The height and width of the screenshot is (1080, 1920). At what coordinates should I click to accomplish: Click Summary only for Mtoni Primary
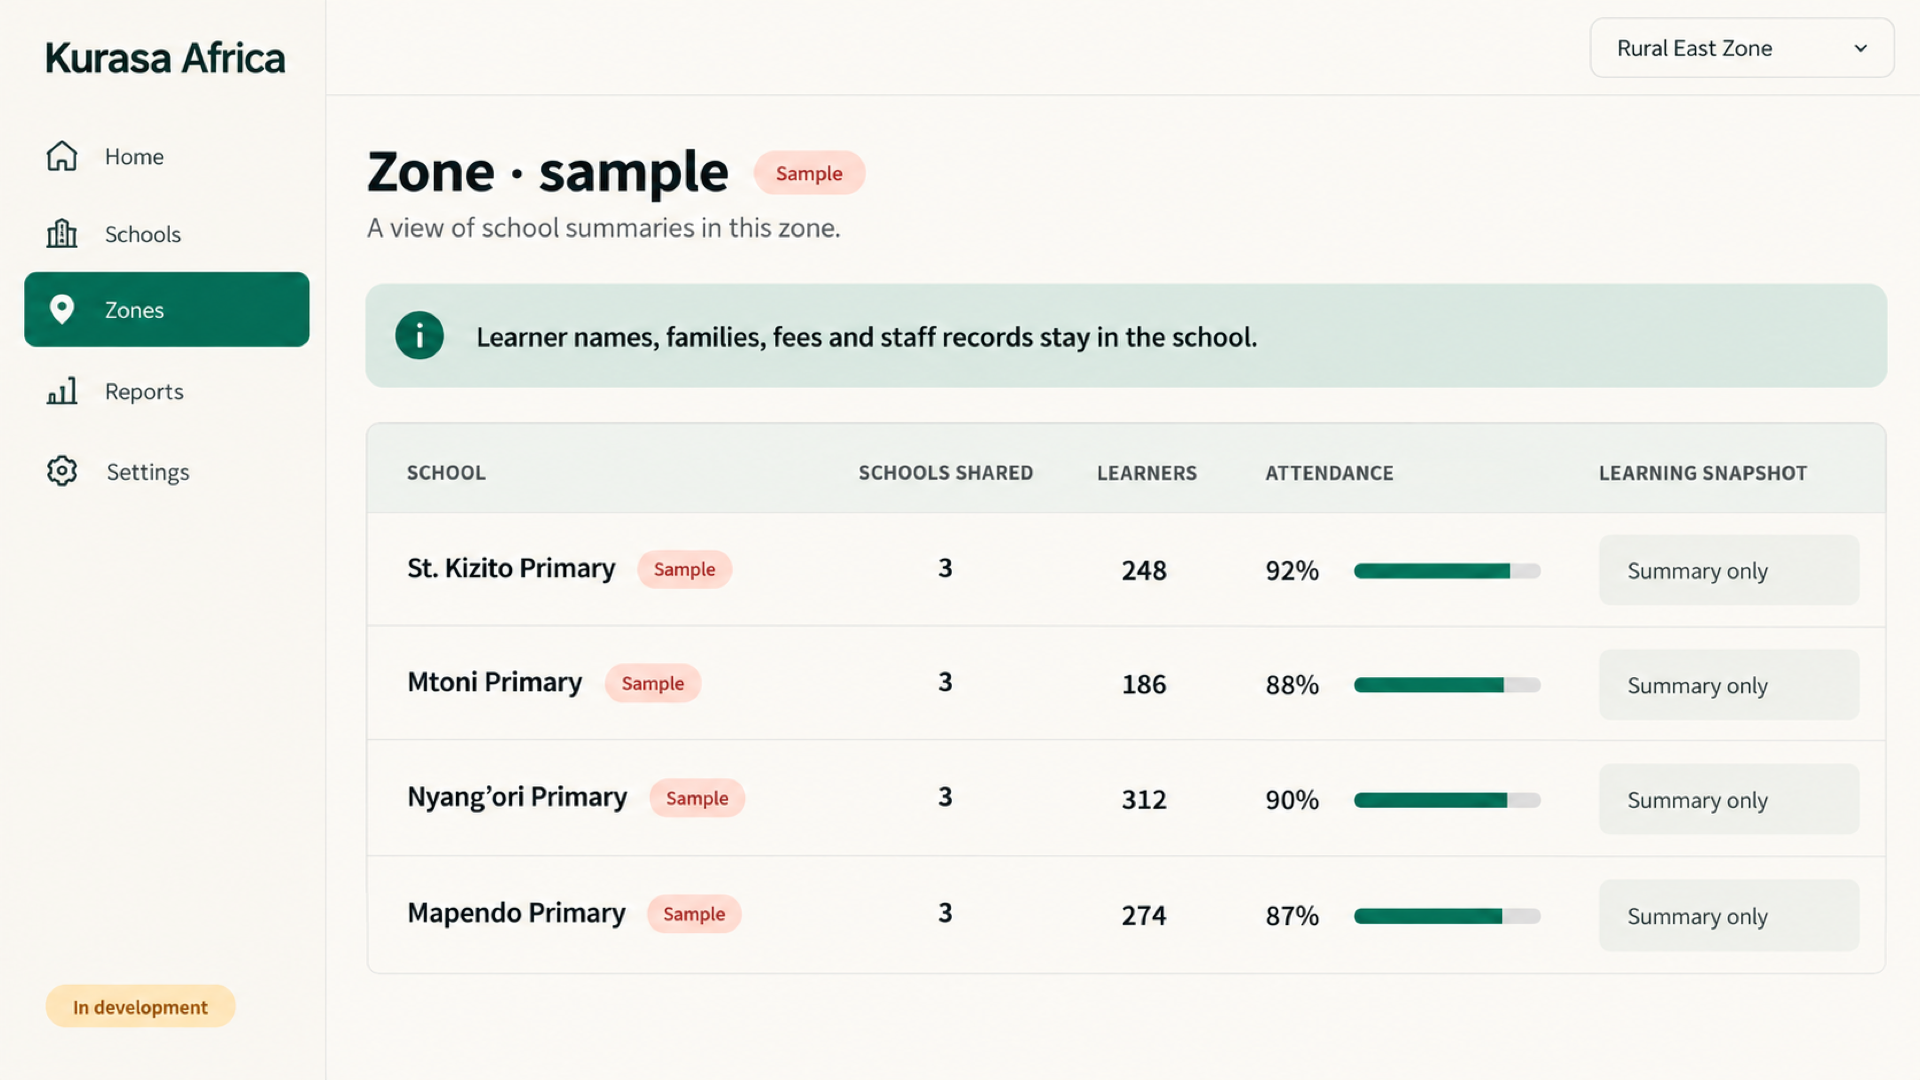[x=1728, y=685]
